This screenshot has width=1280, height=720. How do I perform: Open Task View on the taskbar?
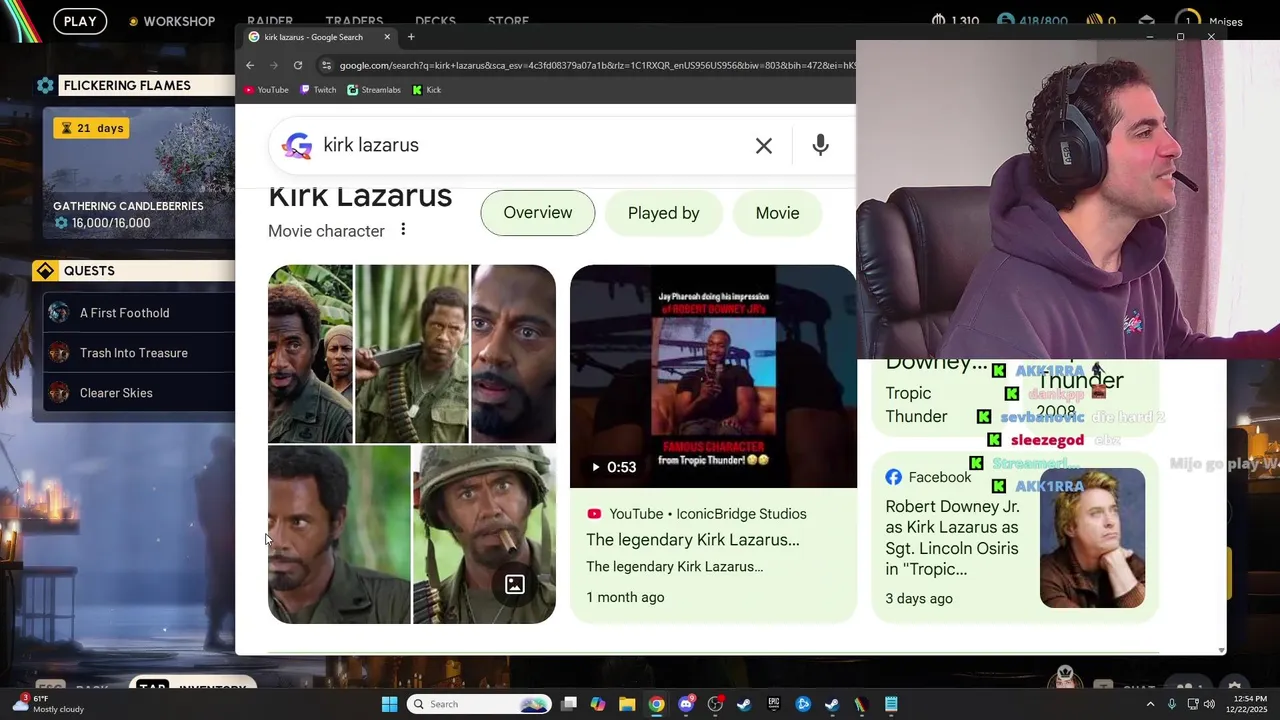coord(569,704)
